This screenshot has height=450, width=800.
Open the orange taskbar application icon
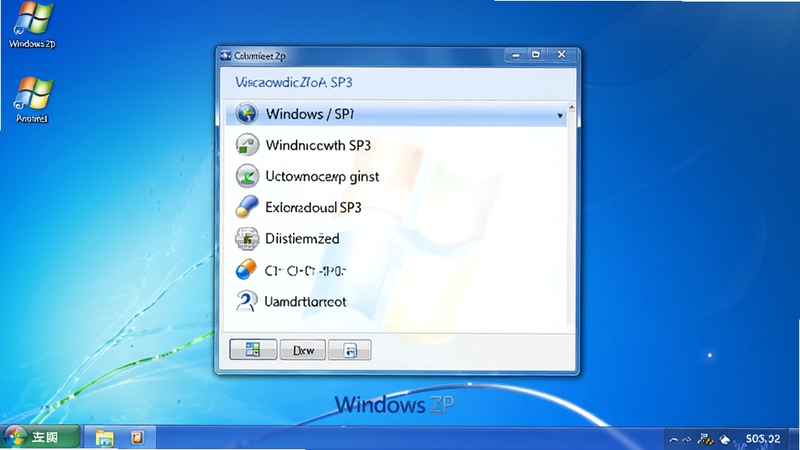click(x=137, y=437)
